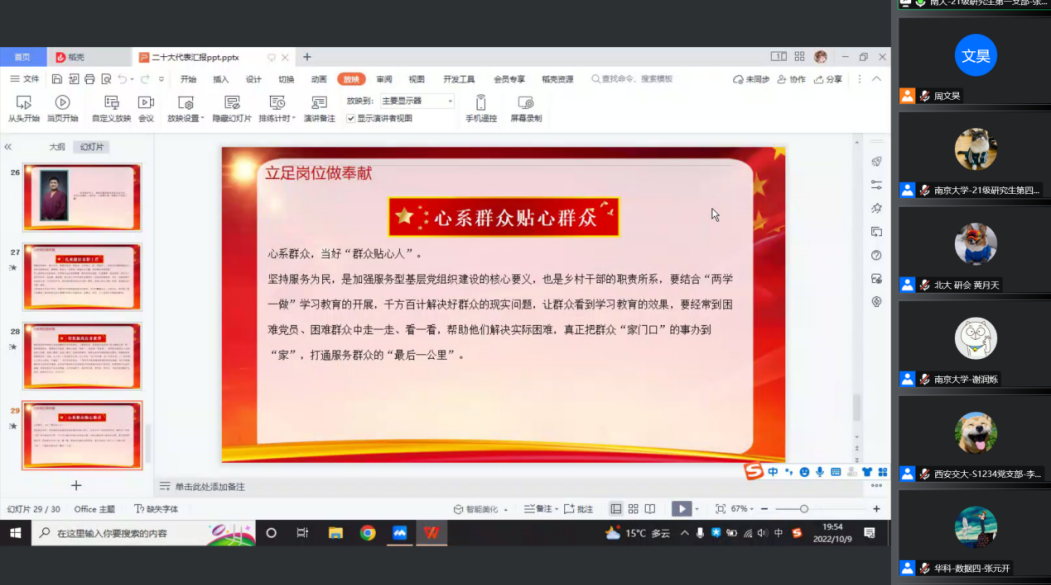The image size is (1051, 585).
Task: Open custom slideshow (自定义放映)
Action: 111,108
